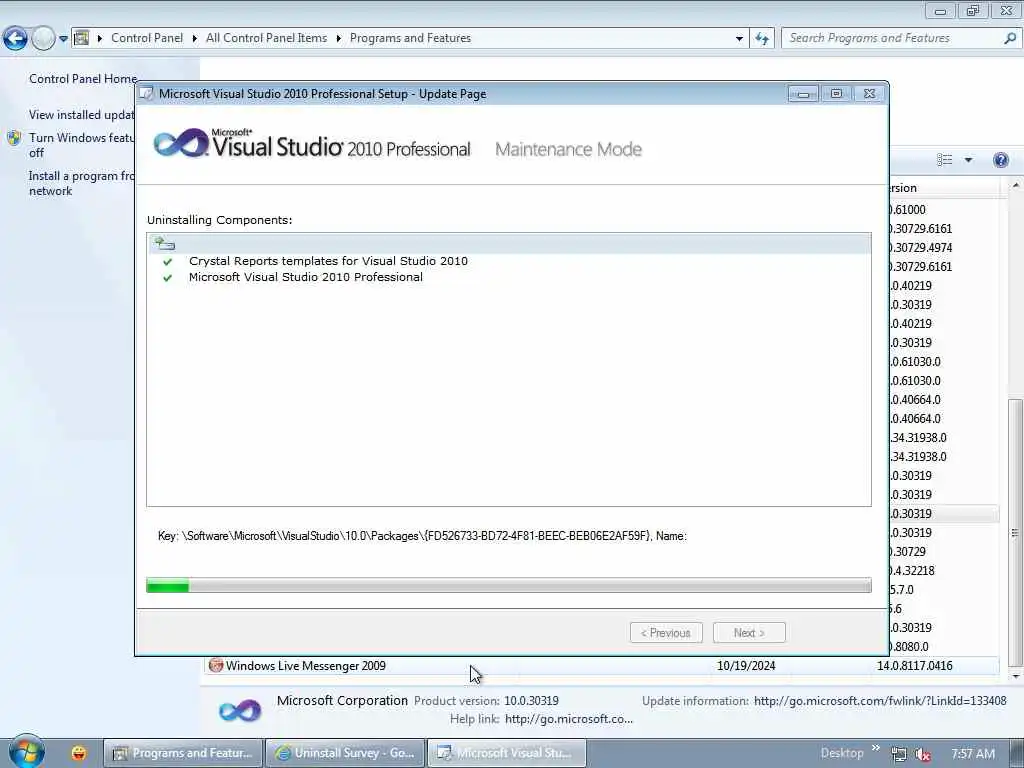This screenshot has height=768, width=1024.
Task: Expand the Desktop toolbar chevron
Action: click(876, 748)
